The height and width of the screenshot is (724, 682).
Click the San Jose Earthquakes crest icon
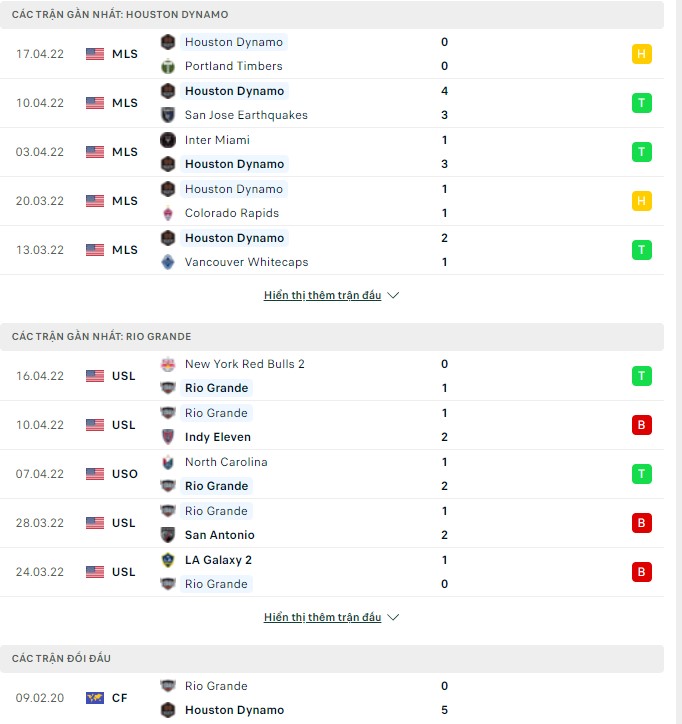point(168,115)
